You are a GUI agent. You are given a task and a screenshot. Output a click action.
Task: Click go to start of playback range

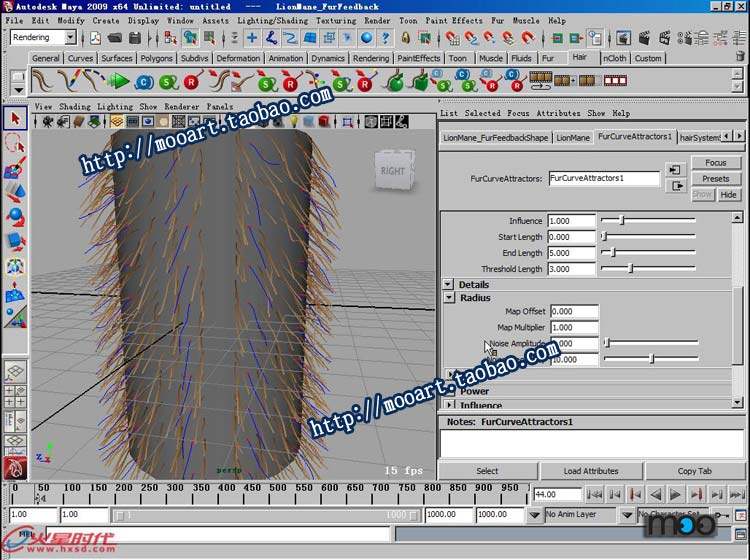594,494
